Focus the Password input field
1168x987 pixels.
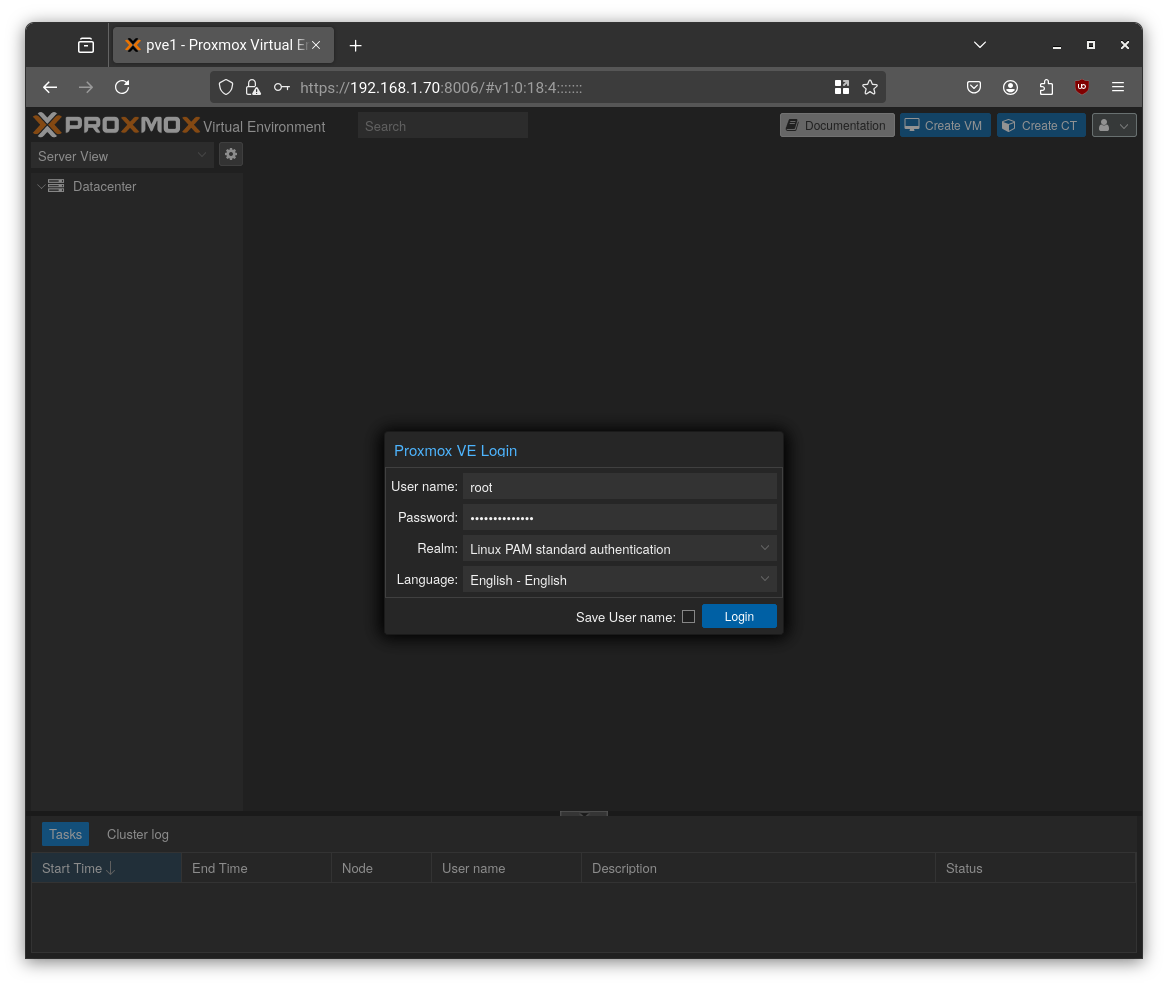click(x=619, y=517)
